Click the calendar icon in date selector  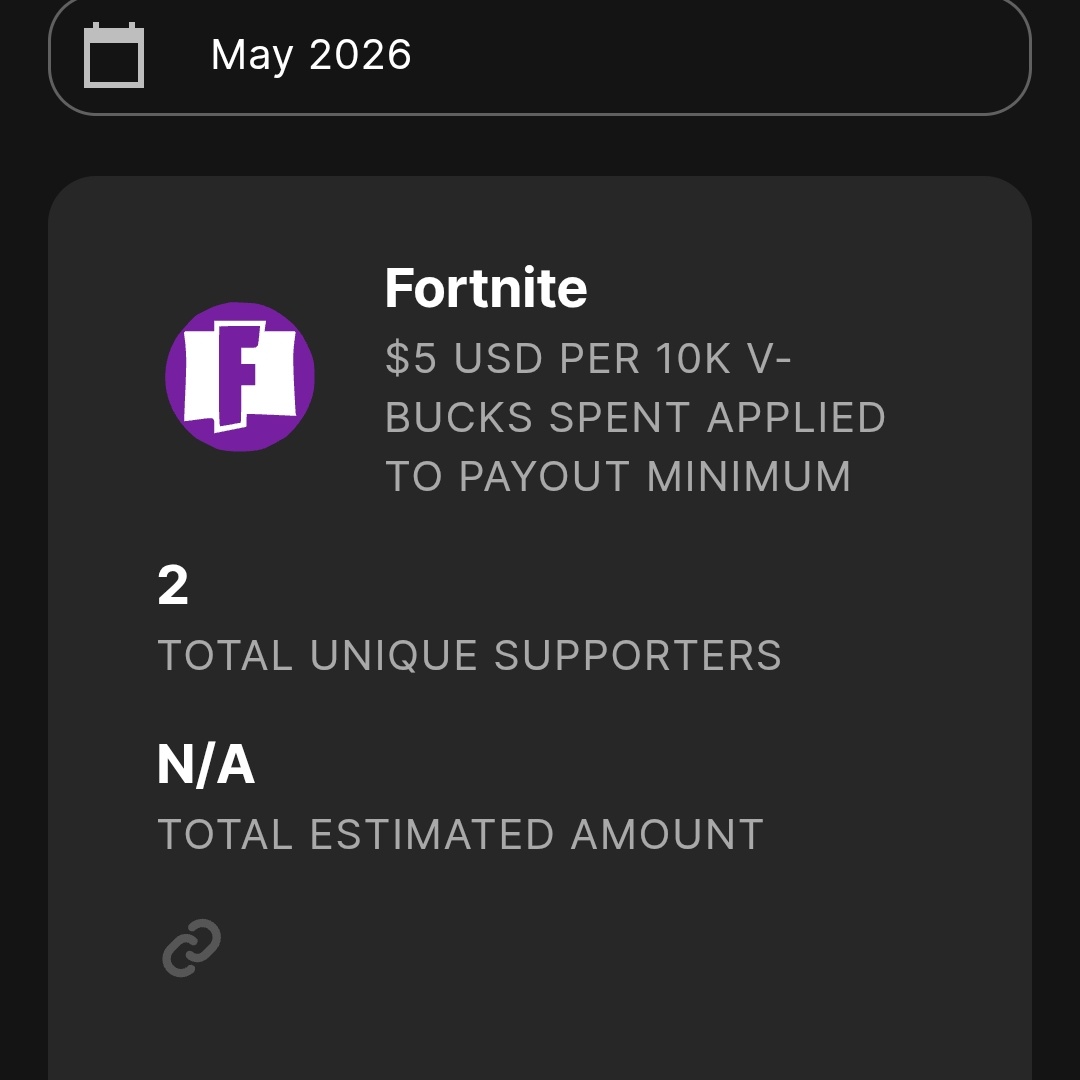coord(114,55)
